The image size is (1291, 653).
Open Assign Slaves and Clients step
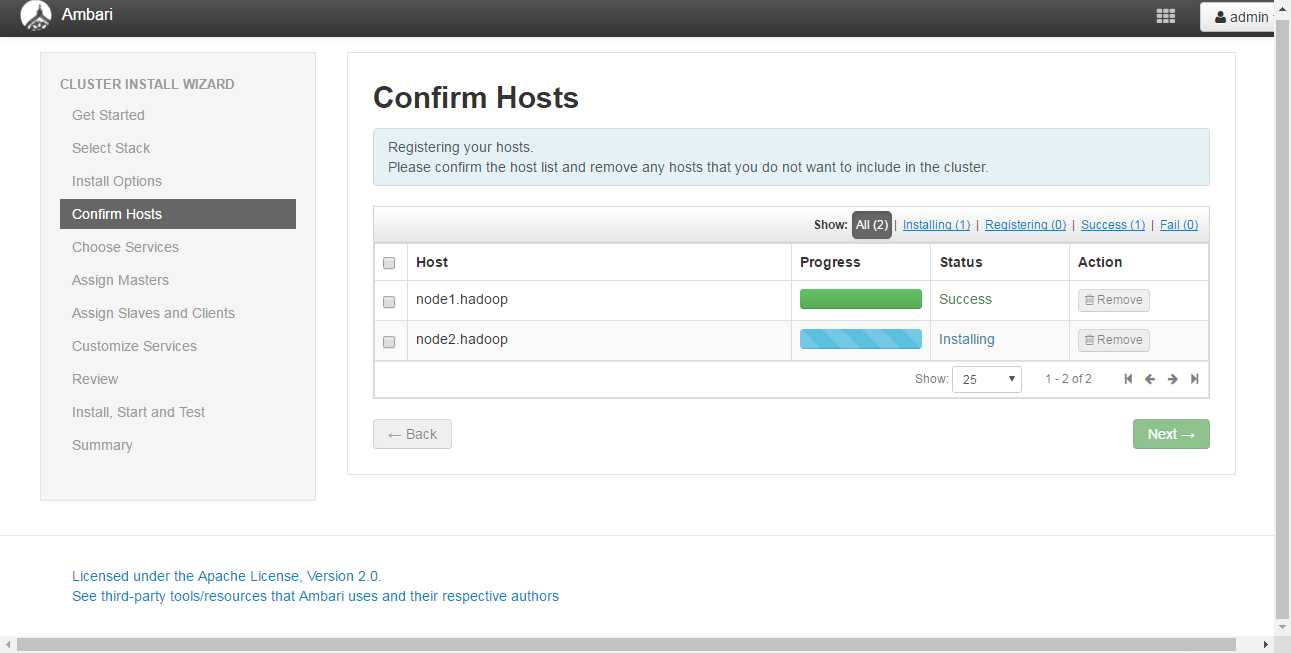pyautogui.click(x=153, y=313)
